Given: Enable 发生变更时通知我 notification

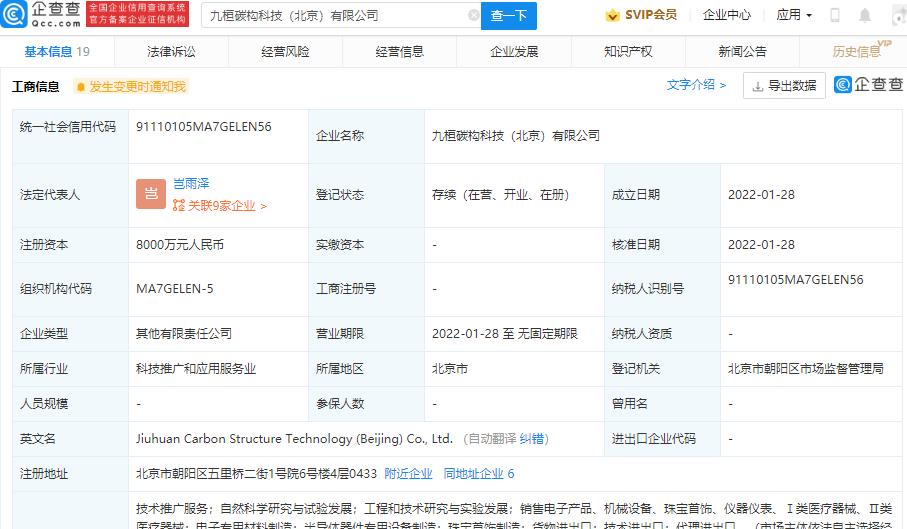Looking at the screenshot, I should click(131, 87).
